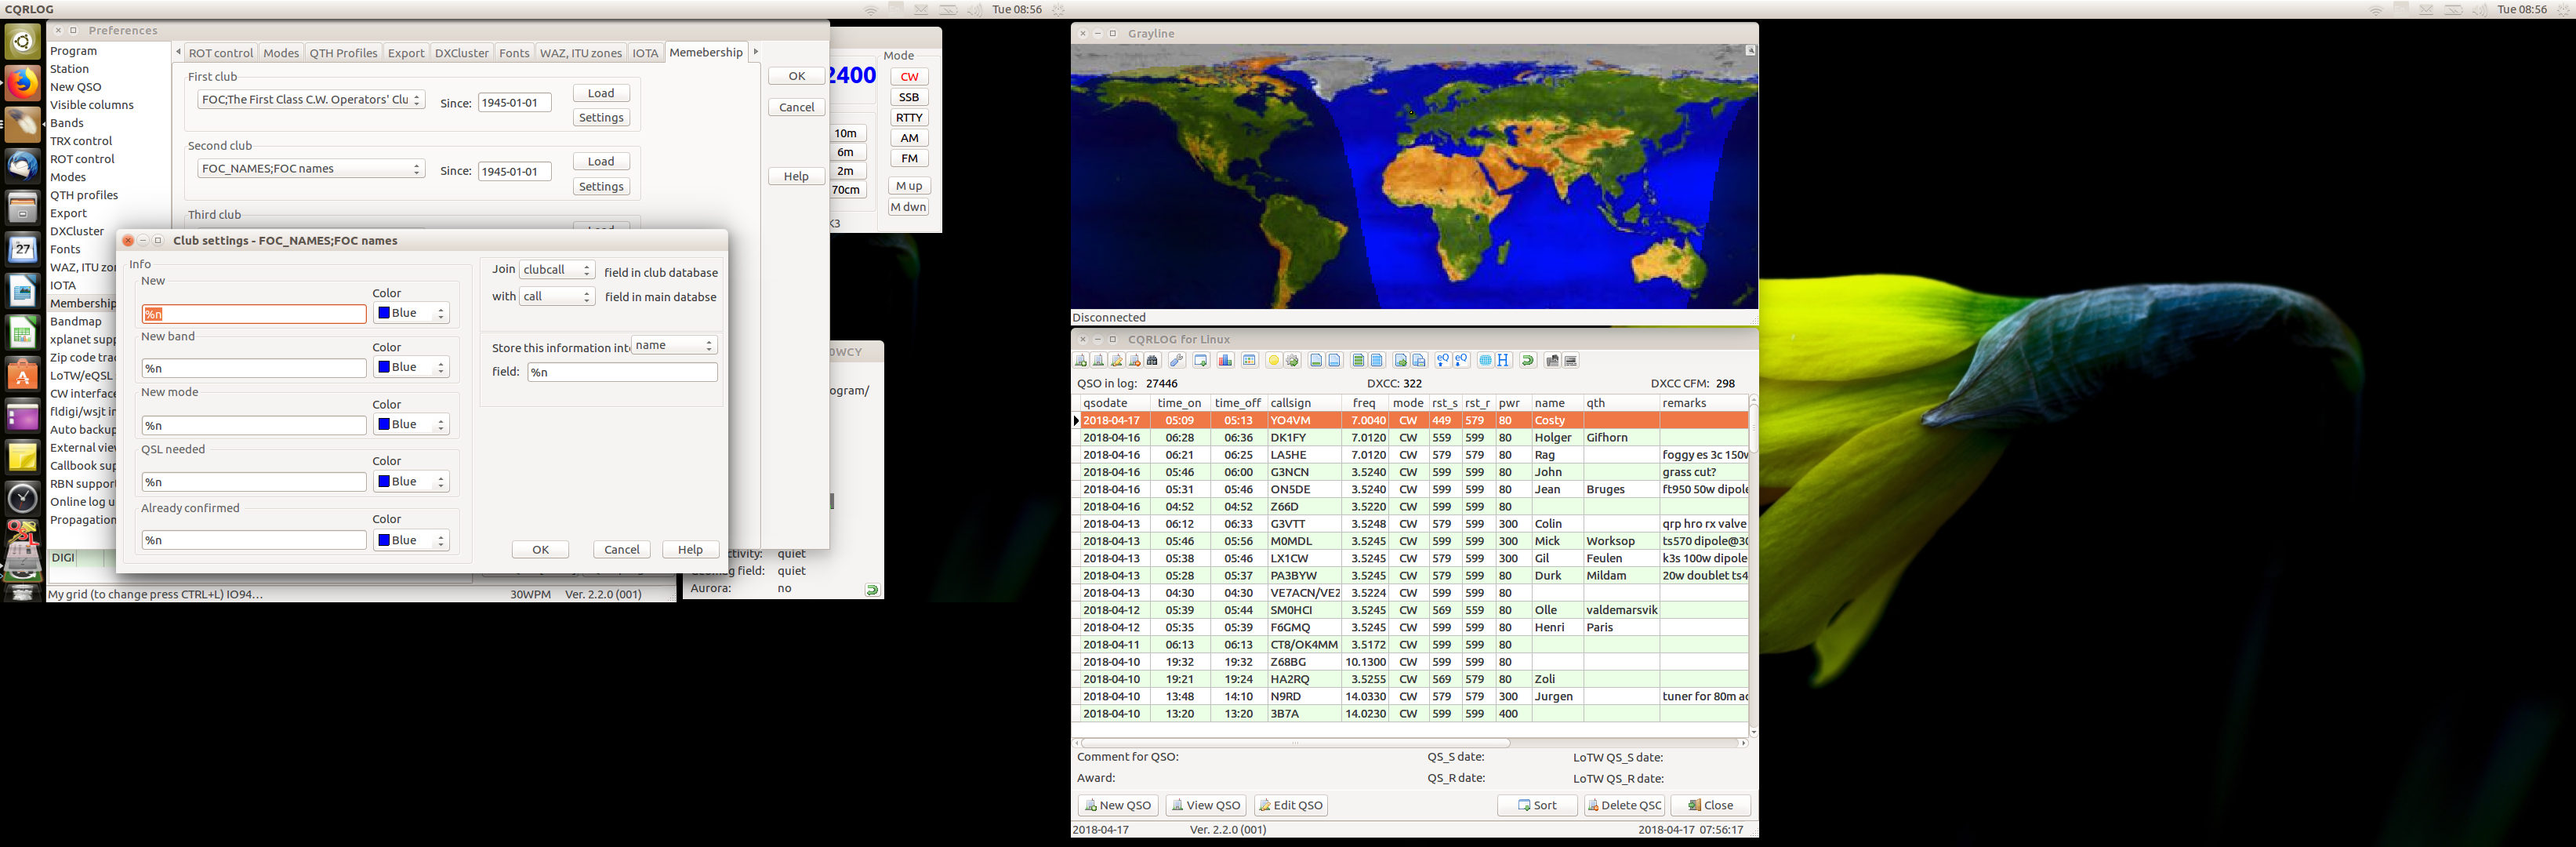The width and height of the screenshot is (2576, 847).
Task: Open Firefox from the dock
Action: 23,83
